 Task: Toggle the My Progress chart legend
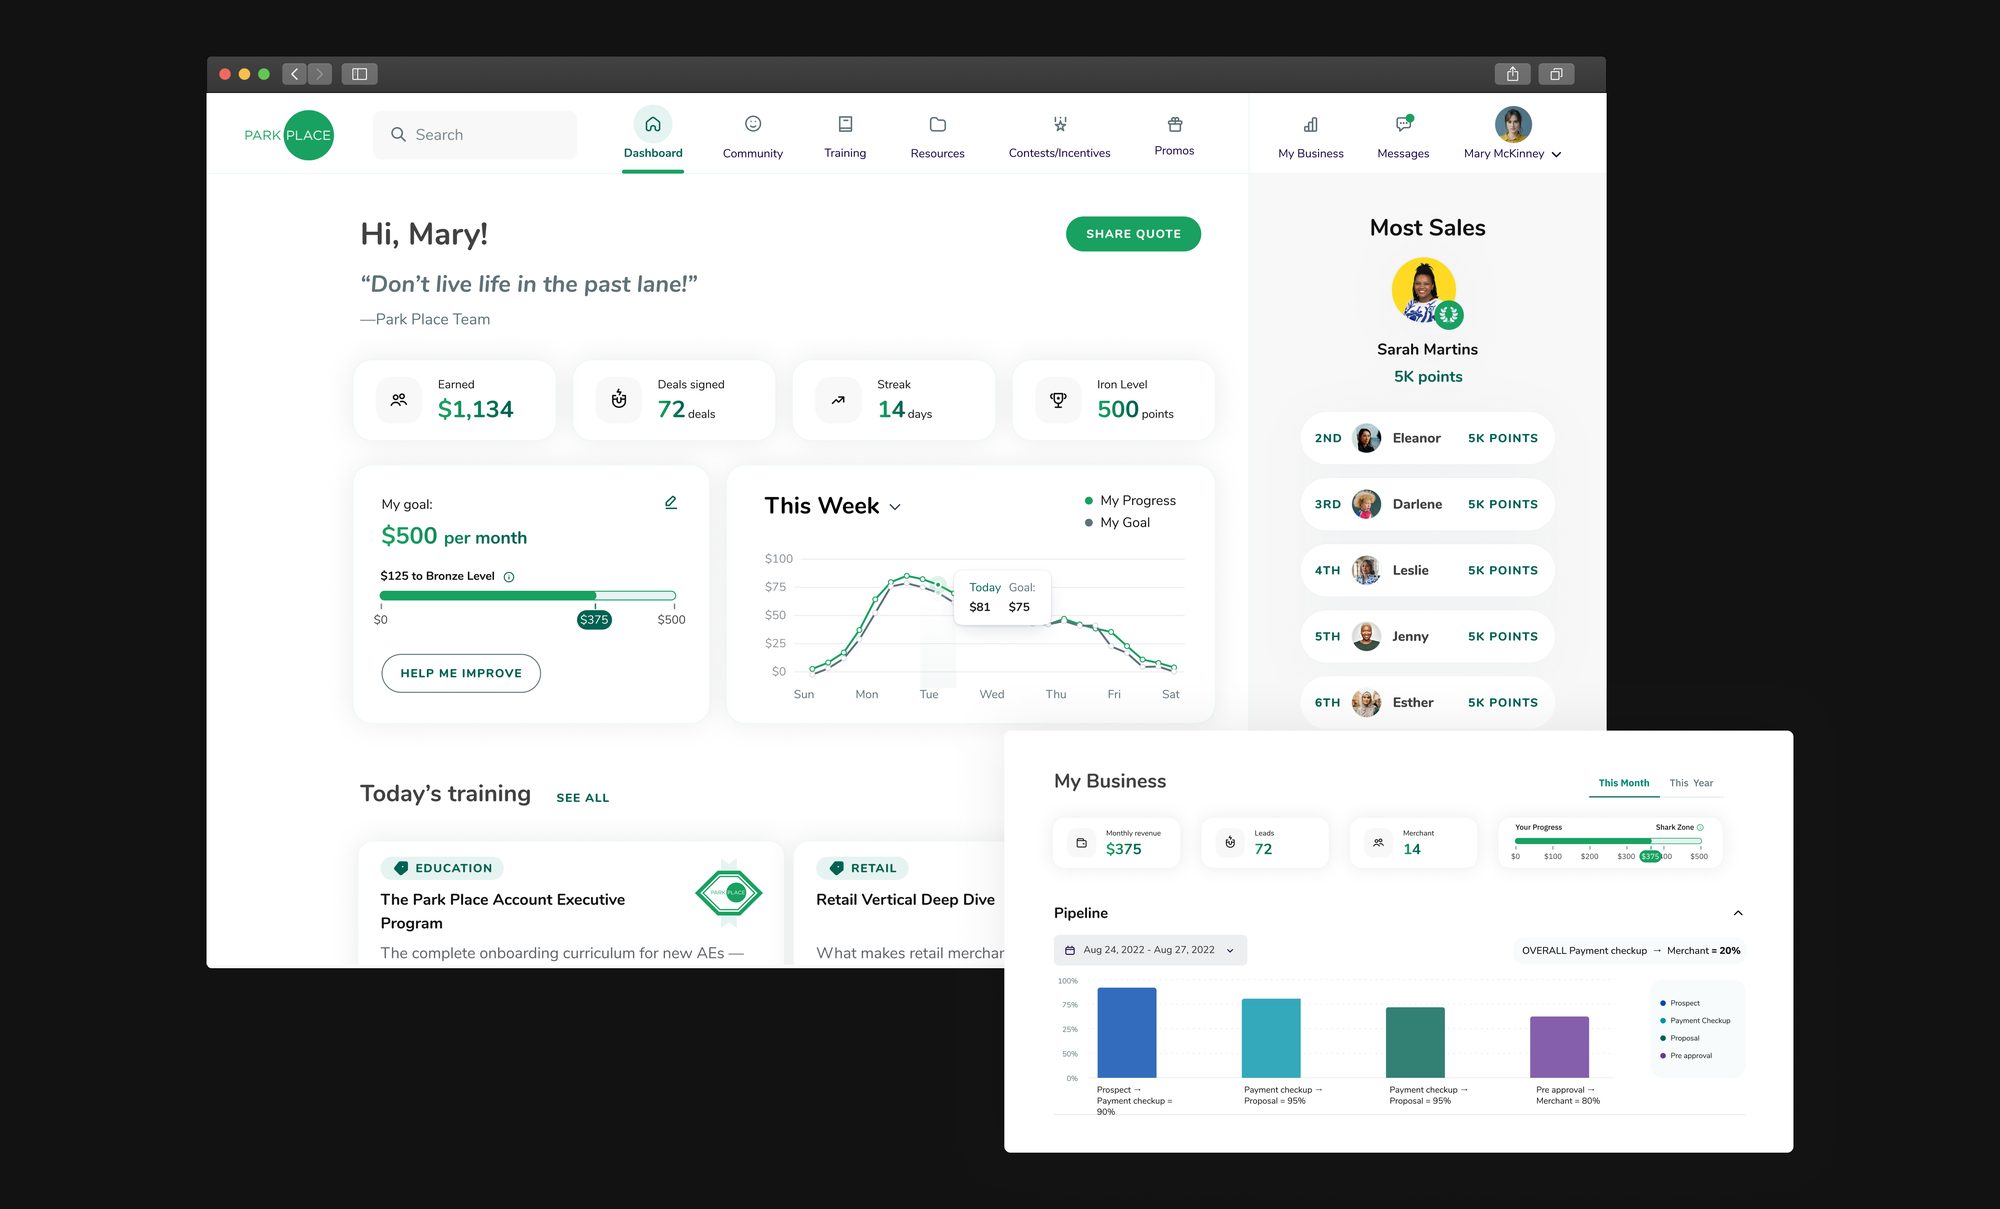pos(1130,500)
